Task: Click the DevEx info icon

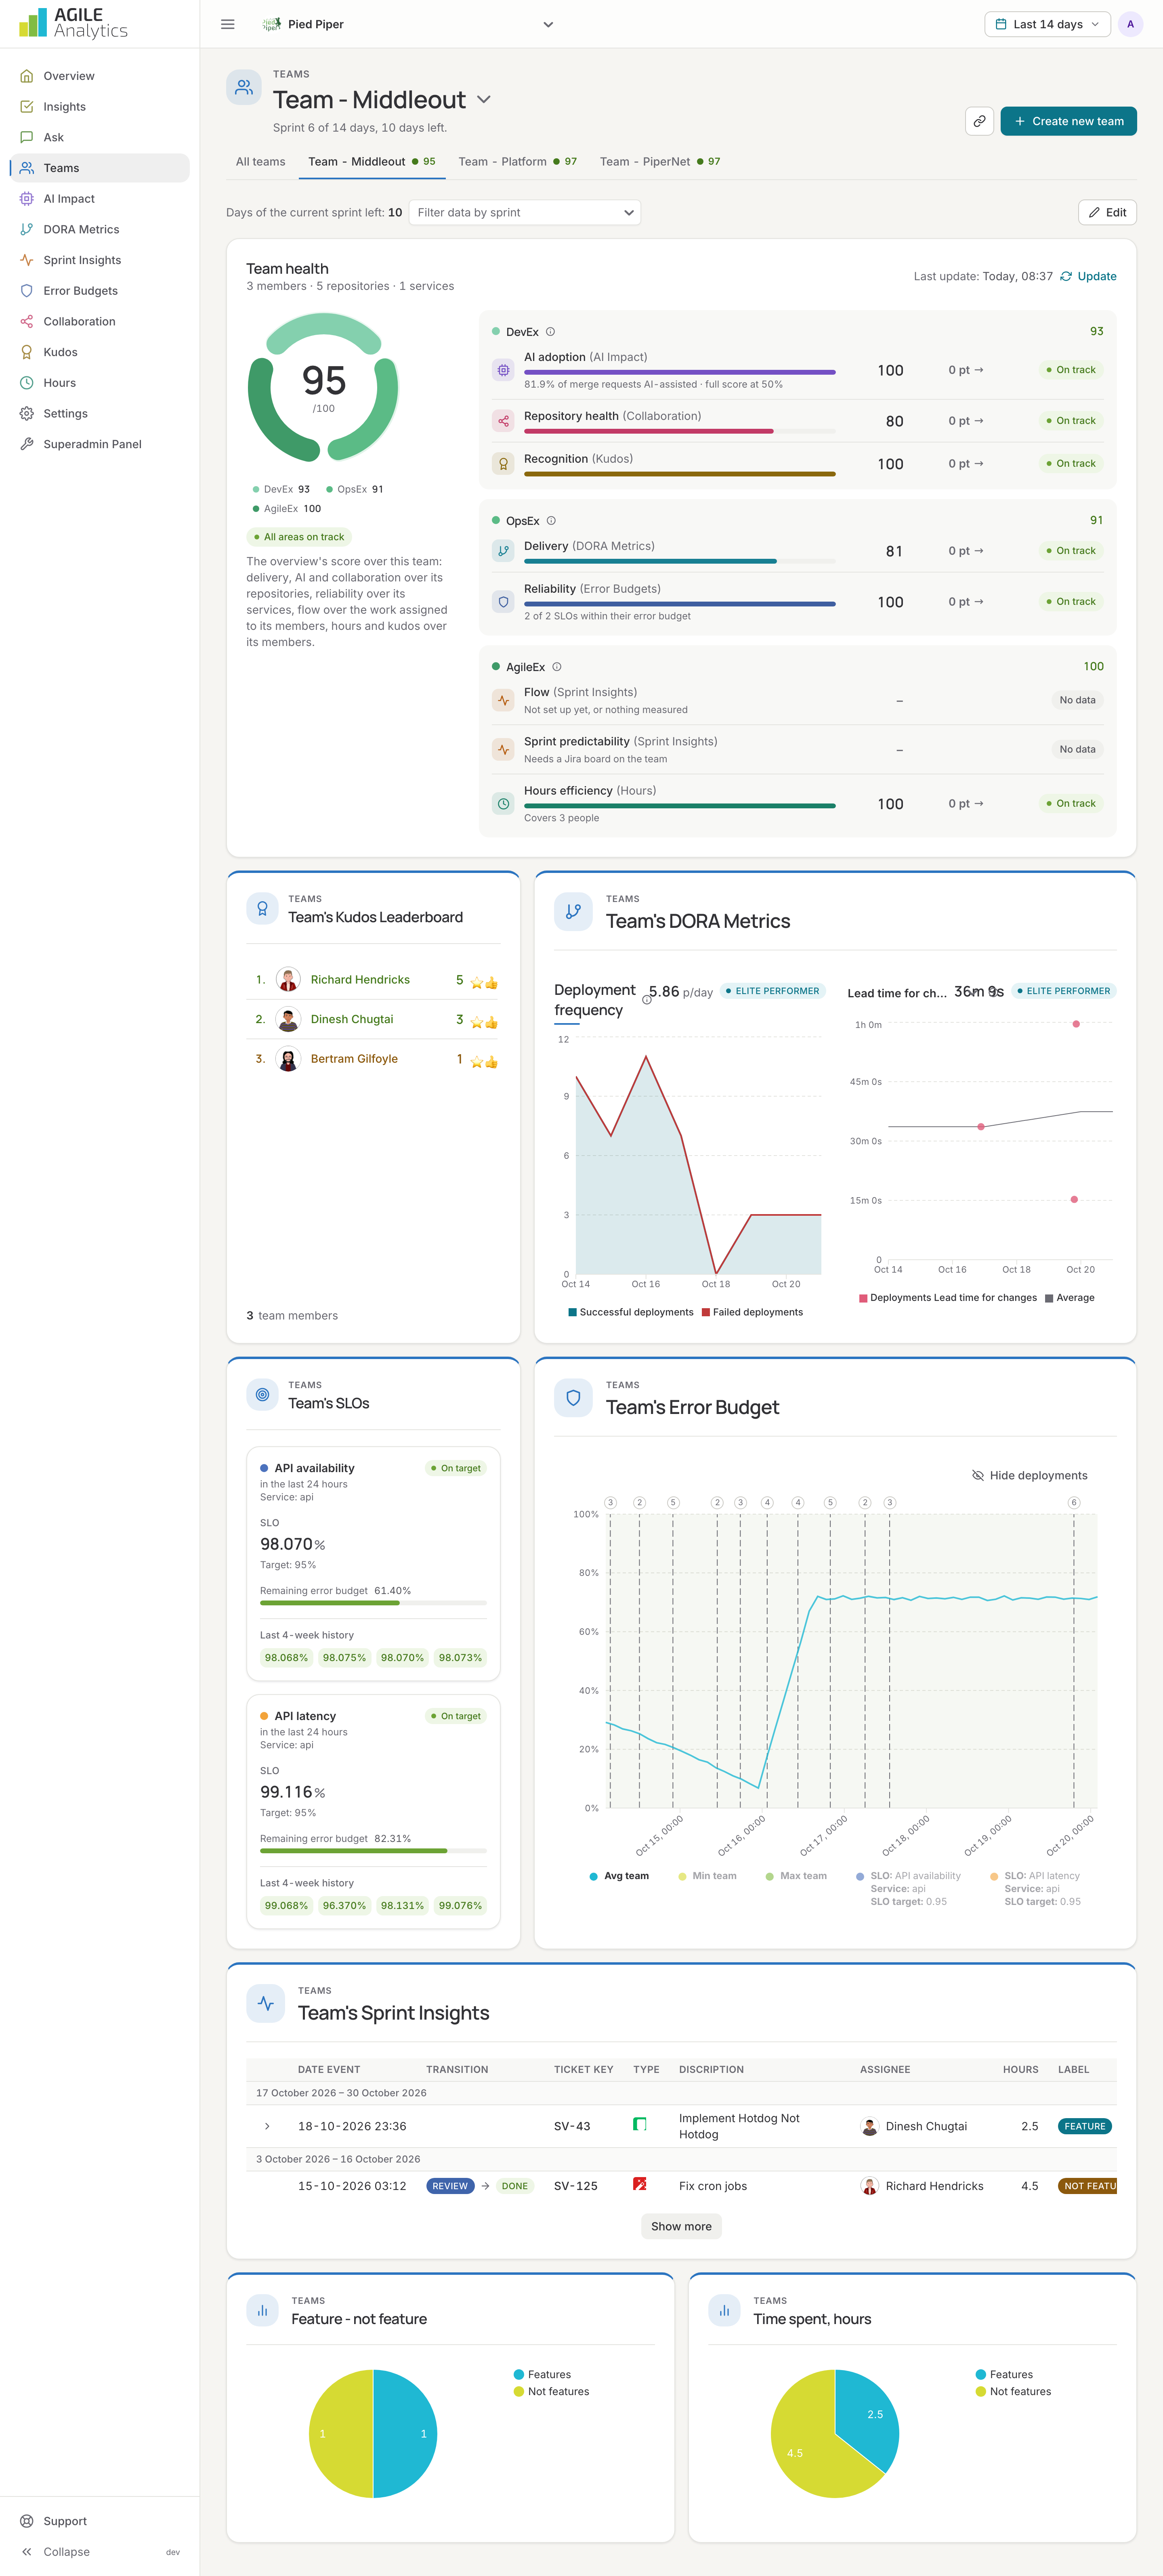Action: click(x=550, y=332)
